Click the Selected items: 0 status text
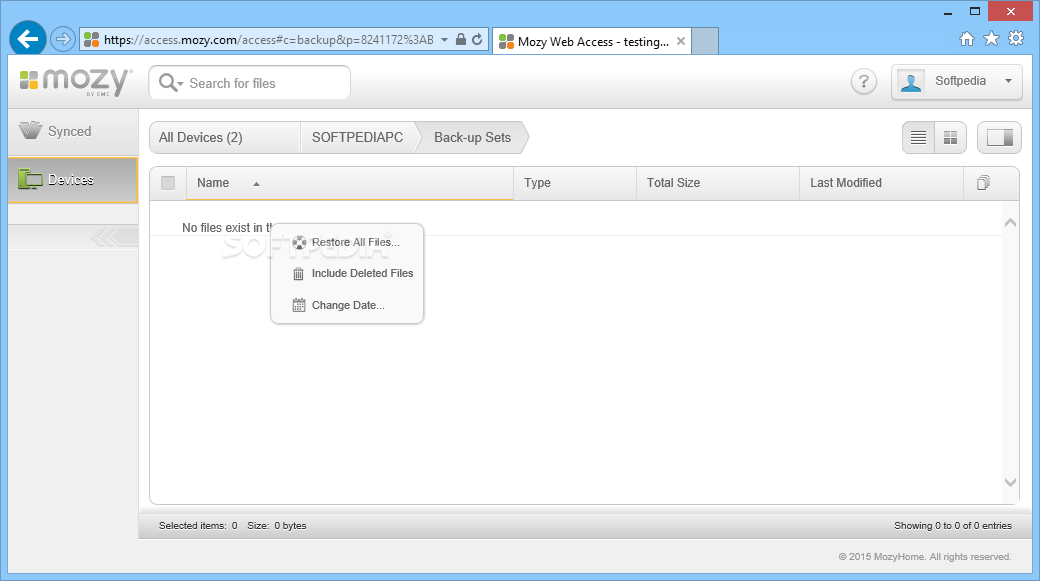Viewport: 1040px width, 581px height. 198,525
